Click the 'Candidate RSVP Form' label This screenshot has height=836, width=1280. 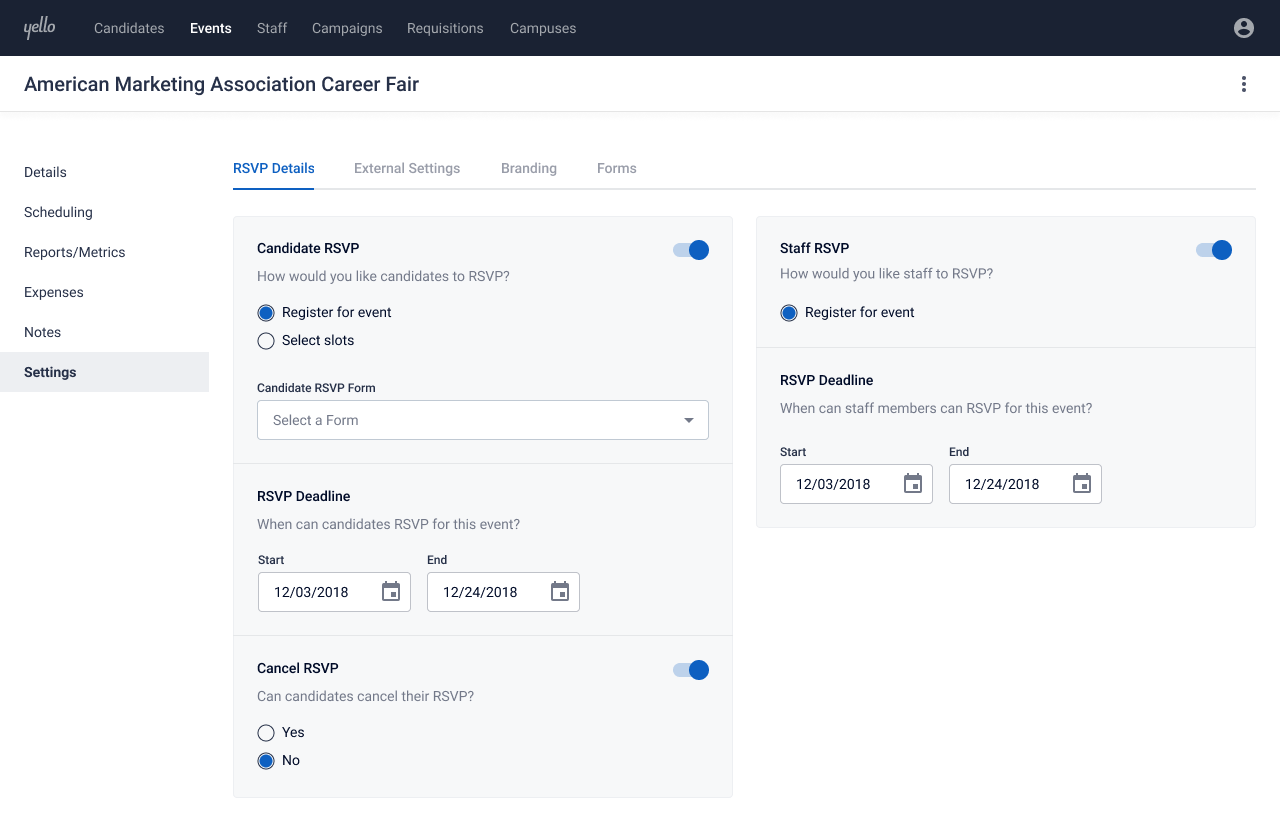point(316,388)
